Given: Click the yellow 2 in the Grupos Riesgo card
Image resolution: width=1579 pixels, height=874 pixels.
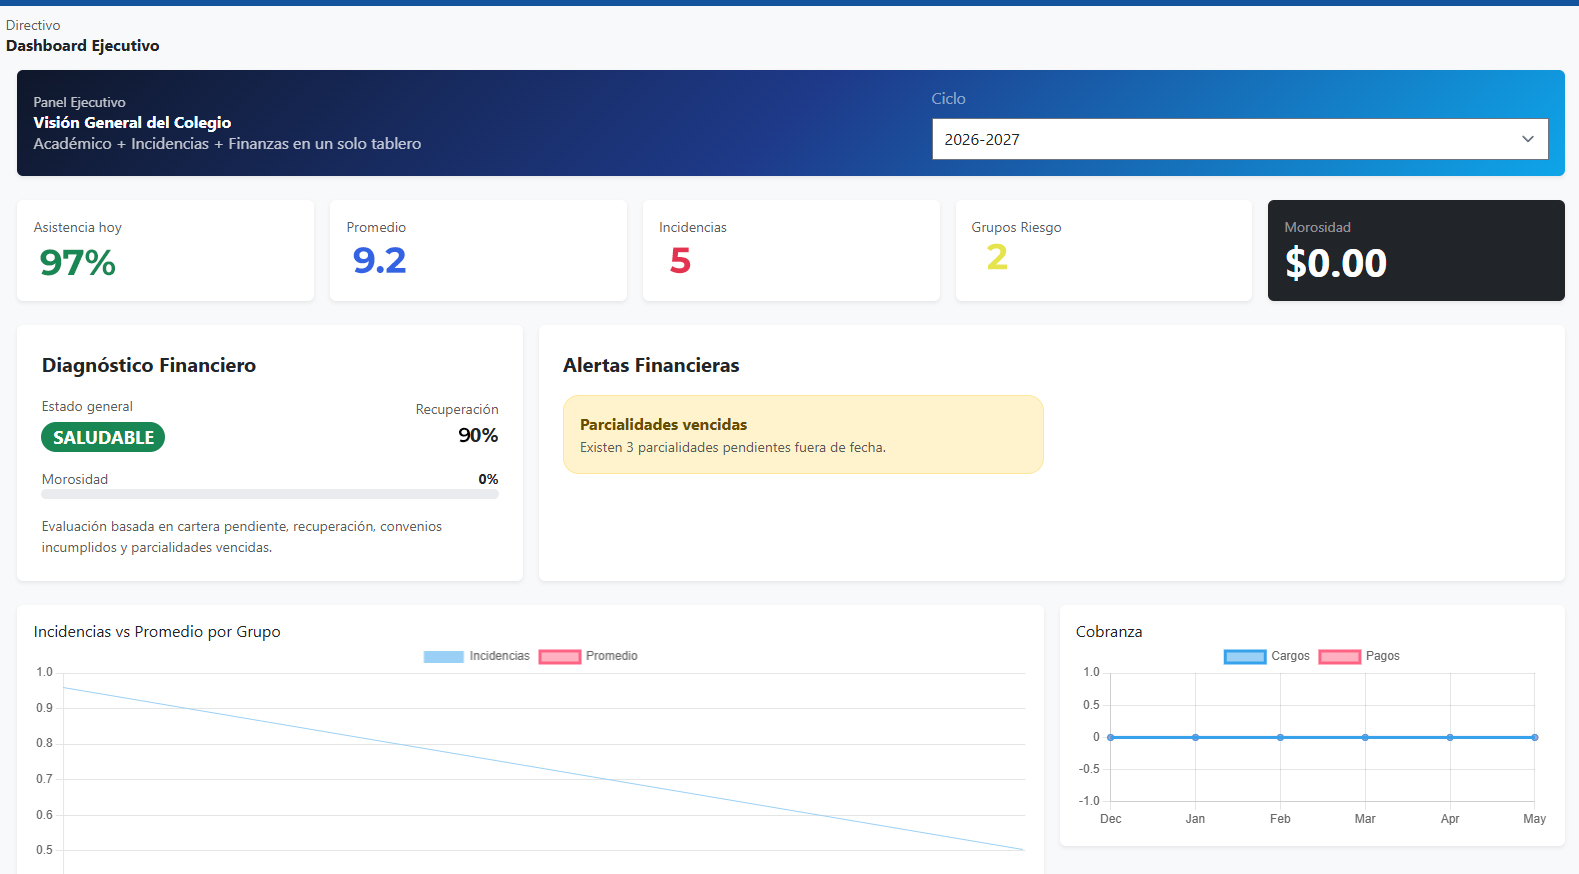Looking at the screenshot, I should [997, 257].
